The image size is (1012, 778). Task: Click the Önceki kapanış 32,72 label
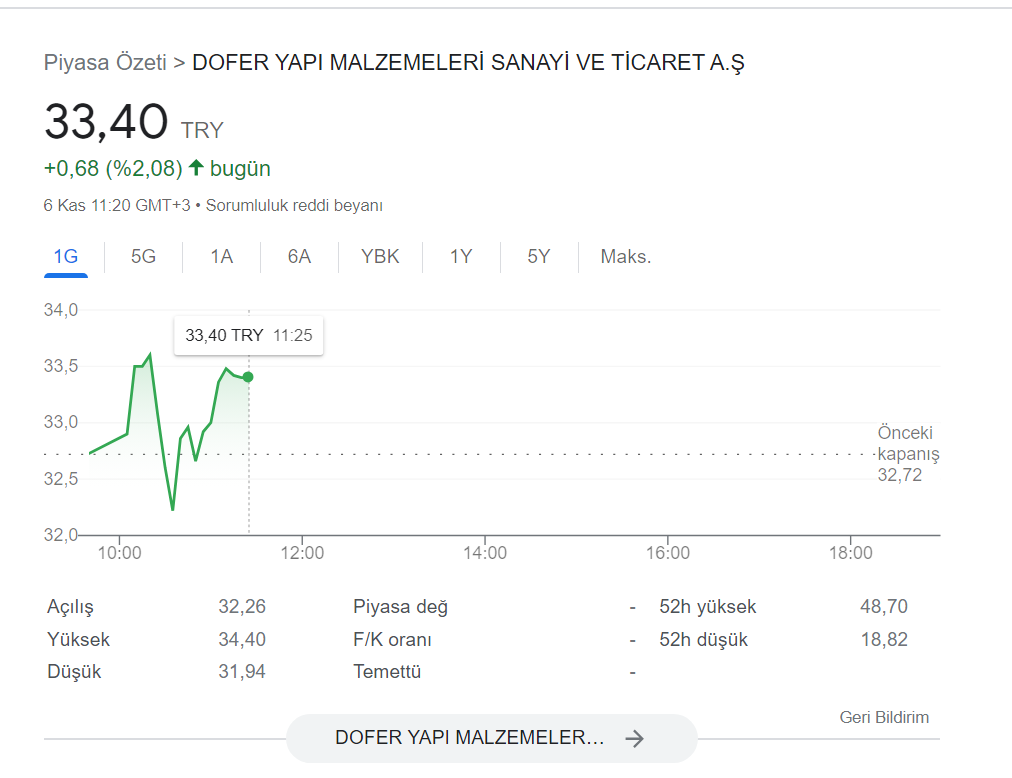(907, 454)
